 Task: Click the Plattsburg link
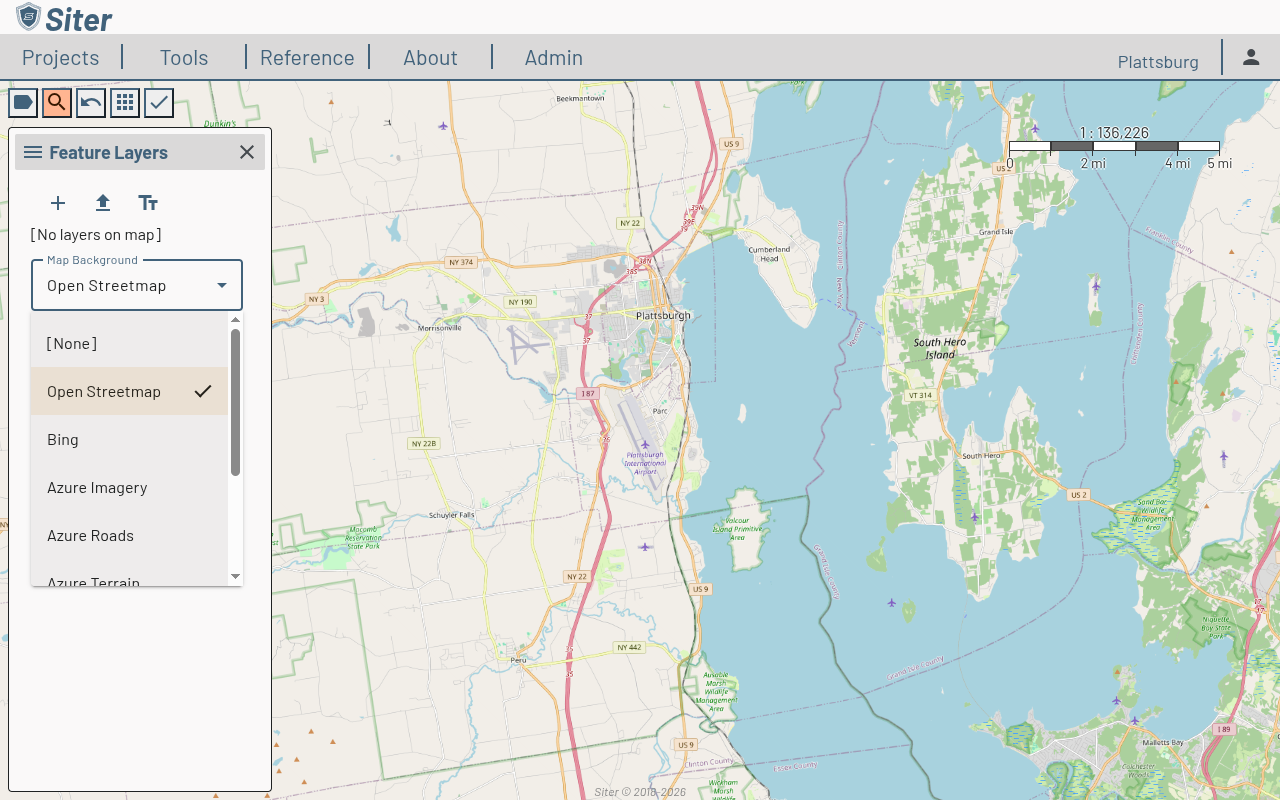(x=1157, y=61)
